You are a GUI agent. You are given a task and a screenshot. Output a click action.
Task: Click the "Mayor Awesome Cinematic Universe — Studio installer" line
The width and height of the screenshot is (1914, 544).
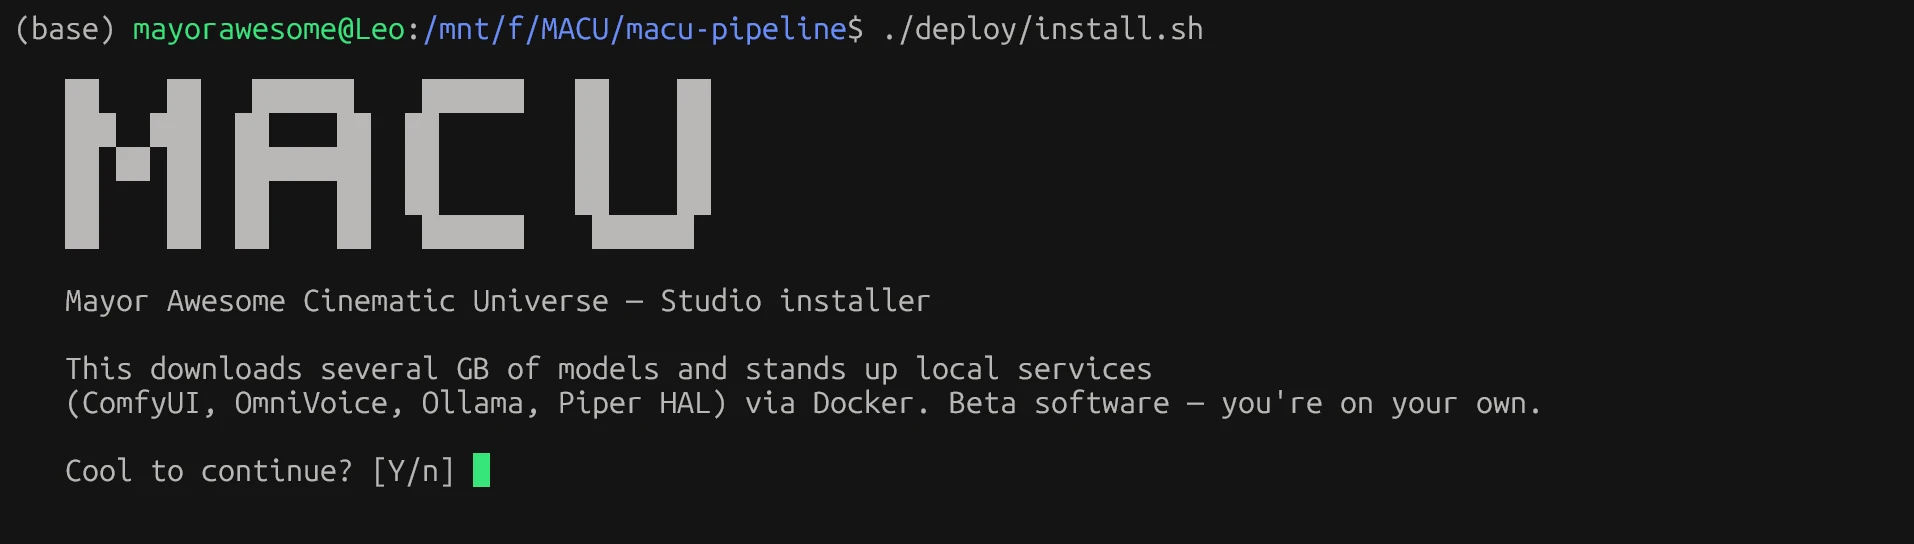(x=498, y=301)
